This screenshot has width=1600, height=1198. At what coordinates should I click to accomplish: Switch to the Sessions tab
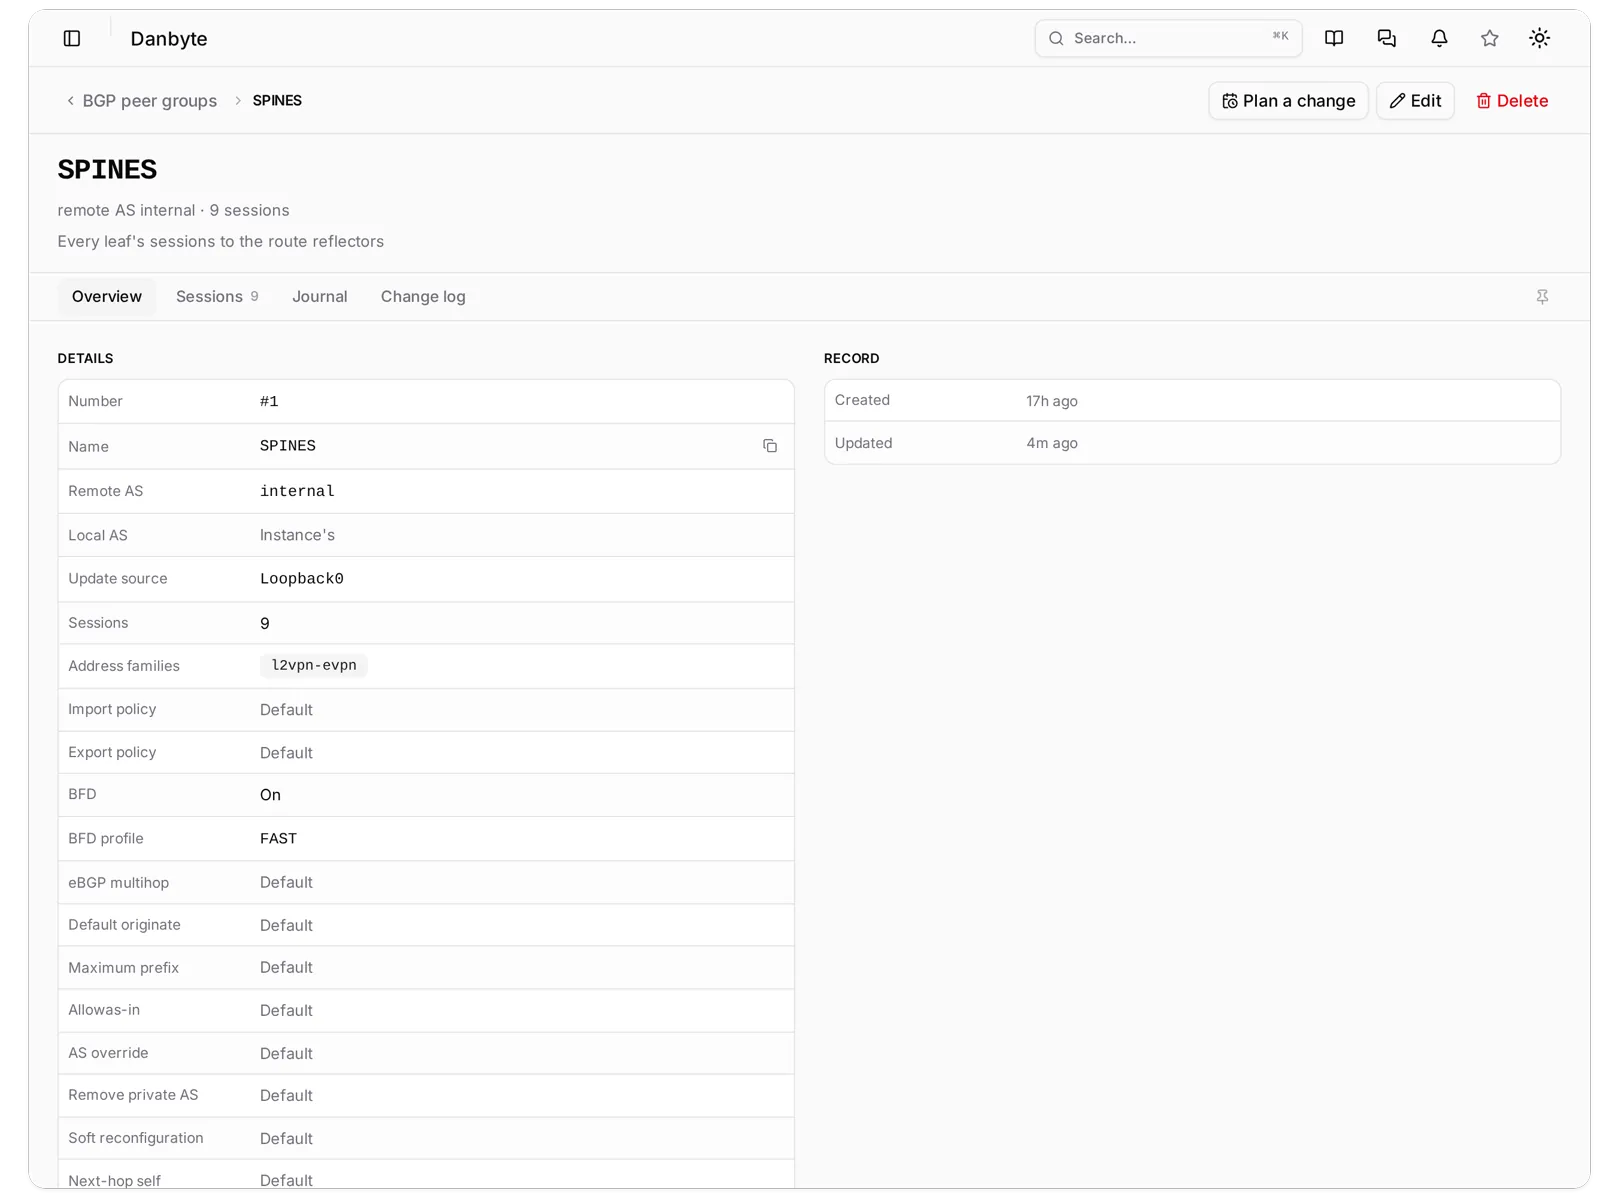pyautogui.click(x=217, y=297)
